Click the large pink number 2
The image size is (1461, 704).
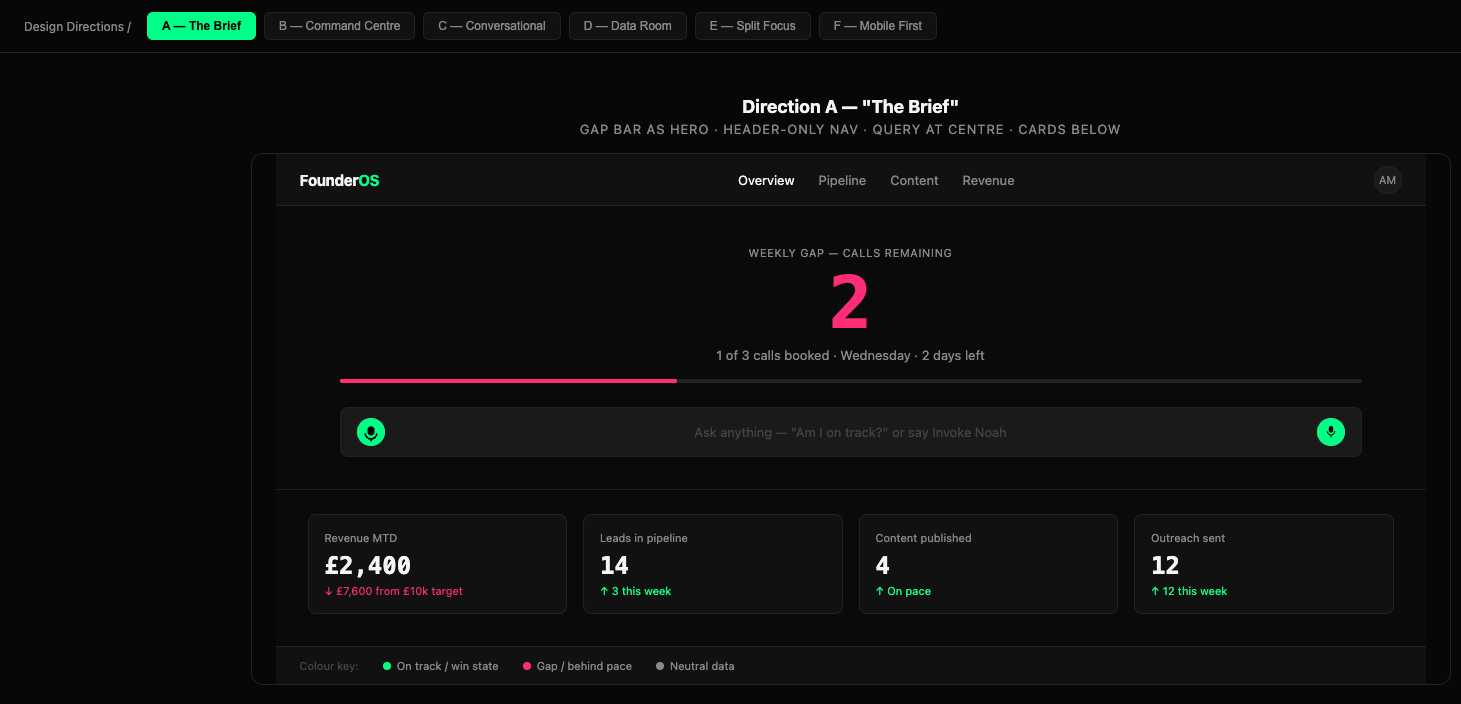(850, 304)
